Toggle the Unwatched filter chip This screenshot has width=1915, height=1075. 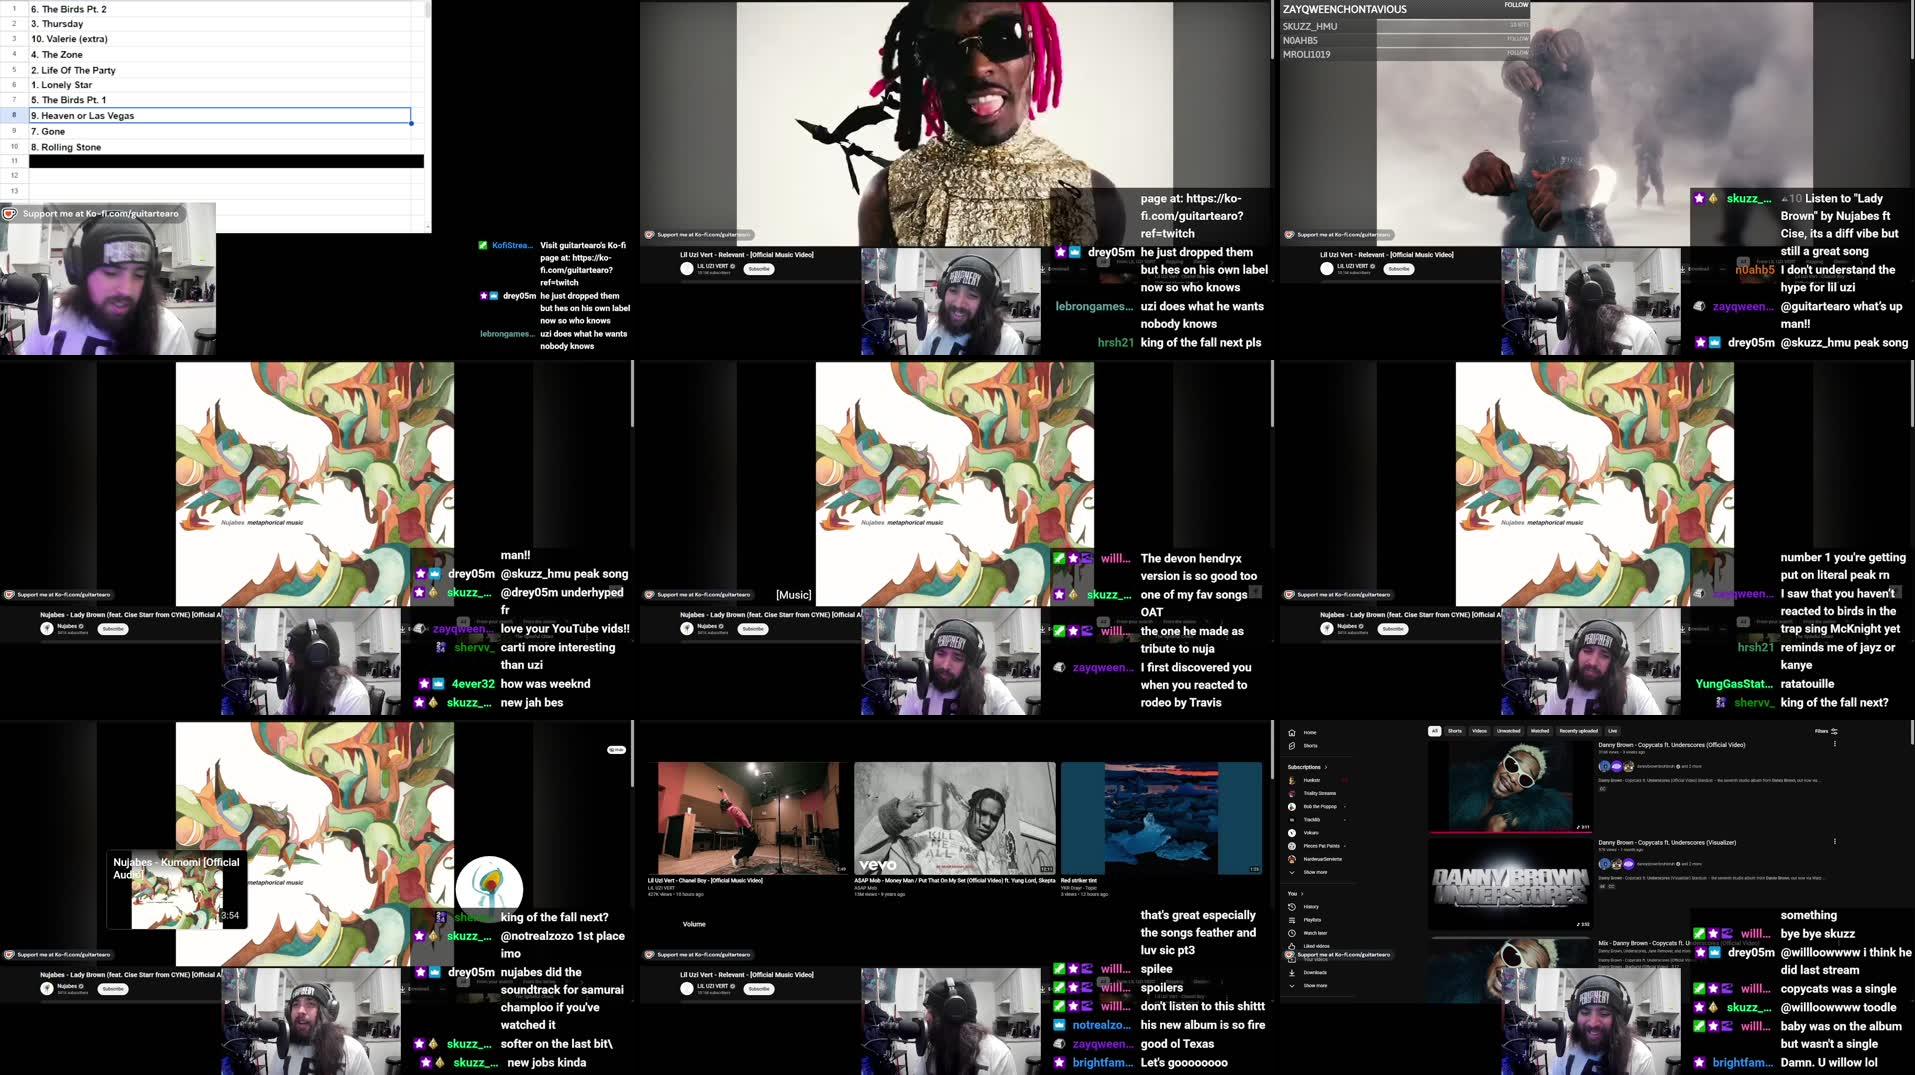point(1509,731)
